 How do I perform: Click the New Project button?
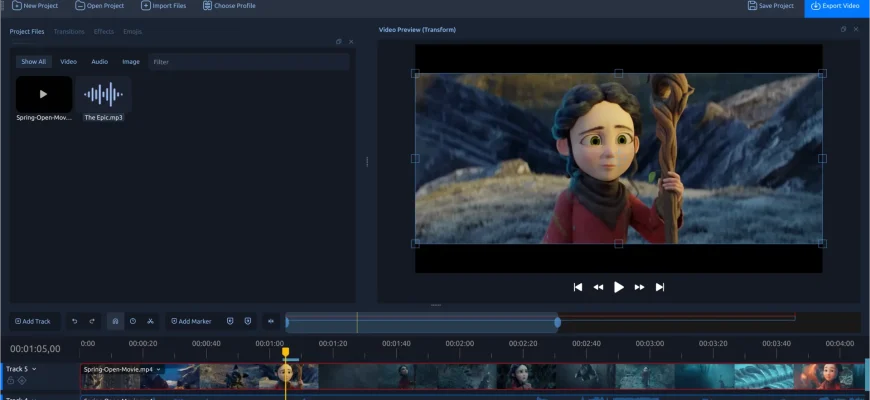(x=35, y=6)
